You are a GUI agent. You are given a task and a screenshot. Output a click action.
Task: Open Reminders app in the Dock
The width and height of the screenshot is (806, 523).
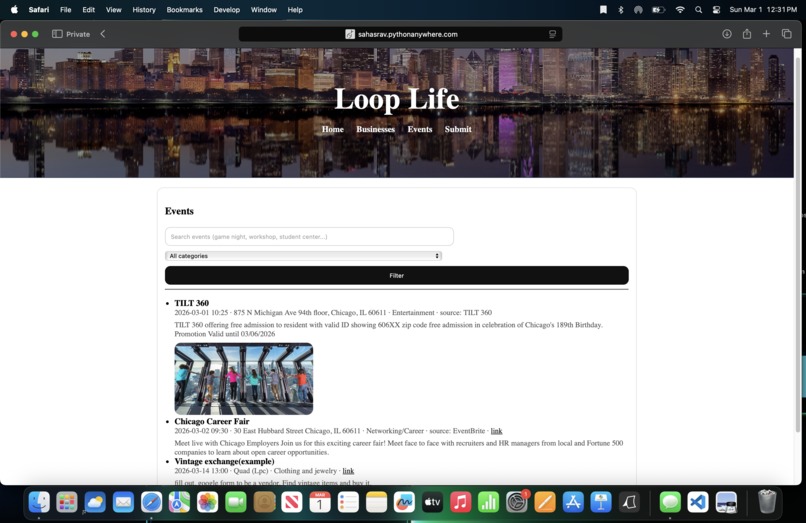tap(348, 502)
